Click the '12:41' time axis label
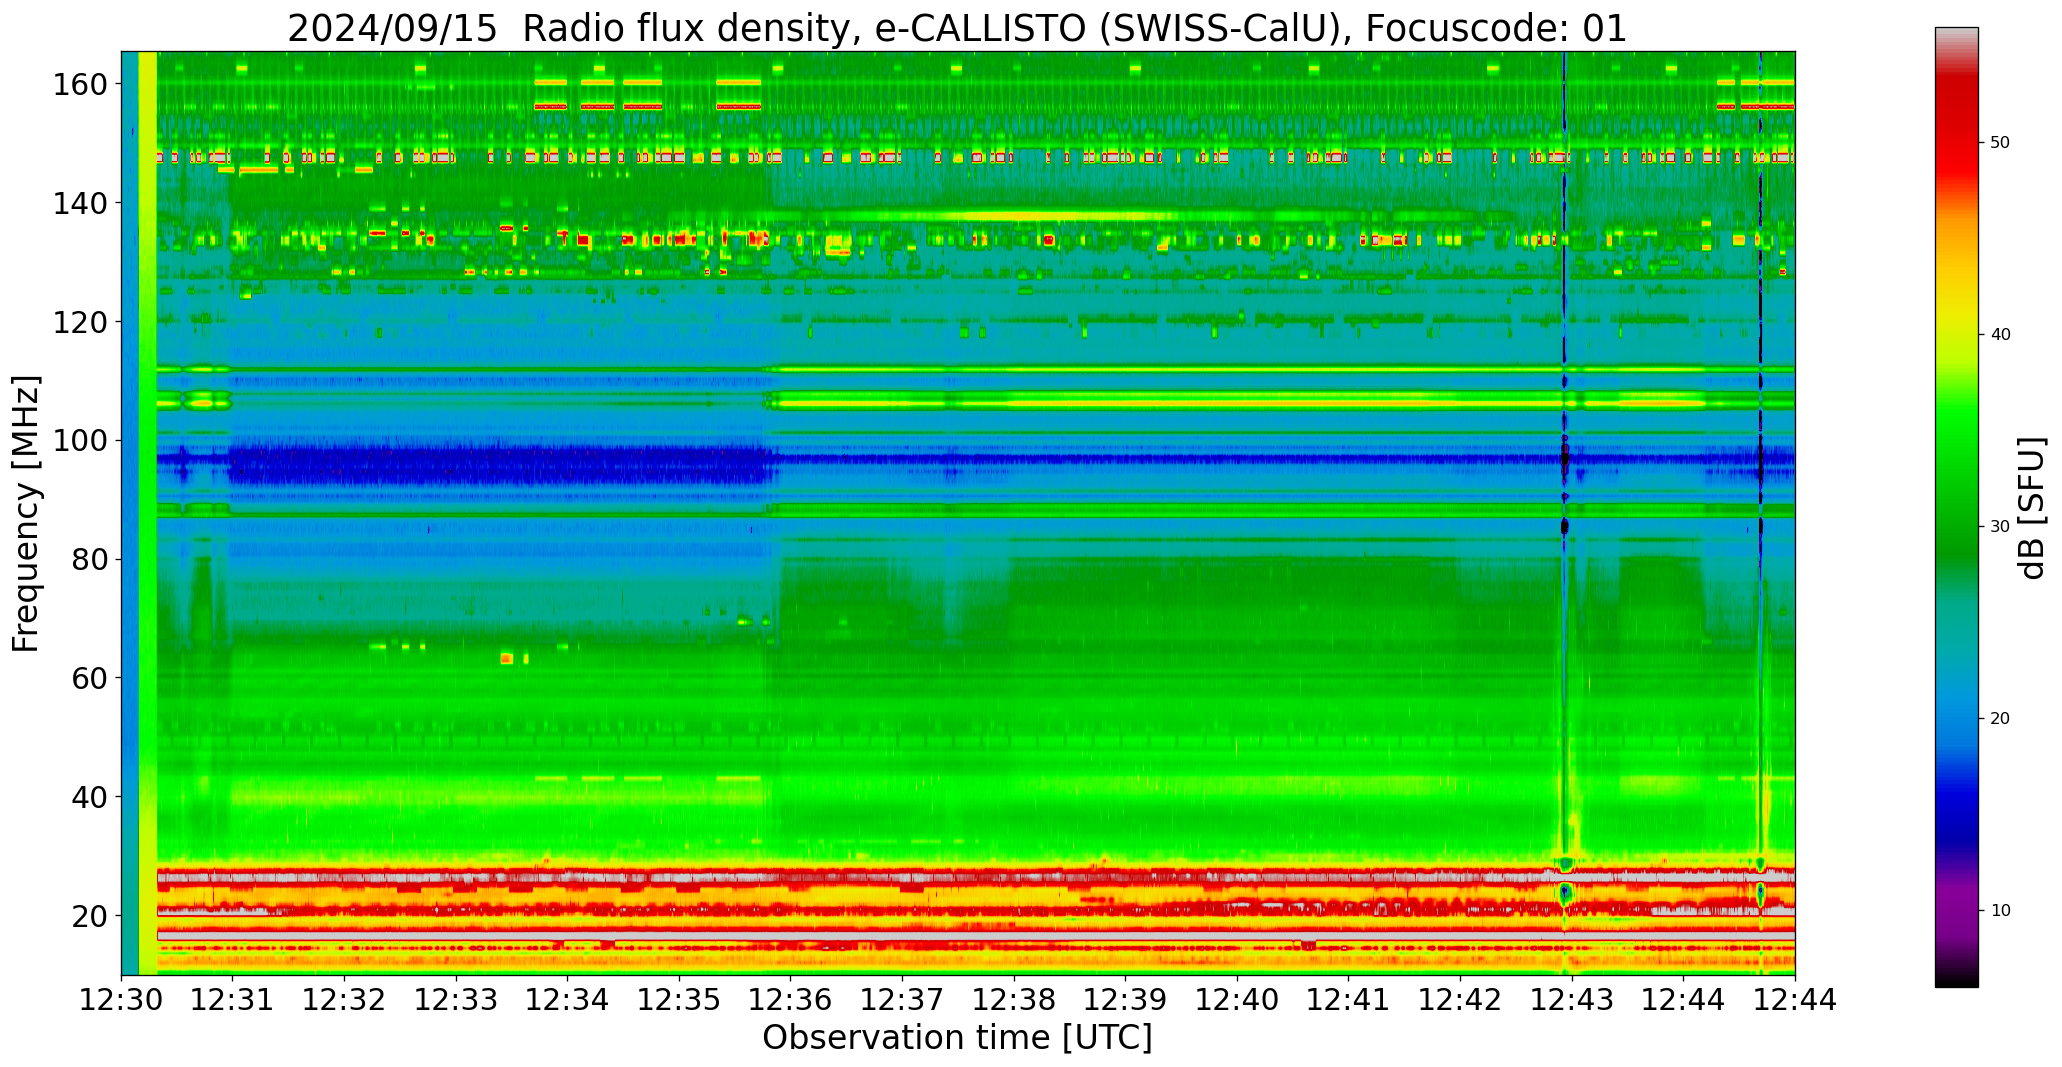The height and width of the screenshot is (1067, 2062). [x=1349, y=1000]
